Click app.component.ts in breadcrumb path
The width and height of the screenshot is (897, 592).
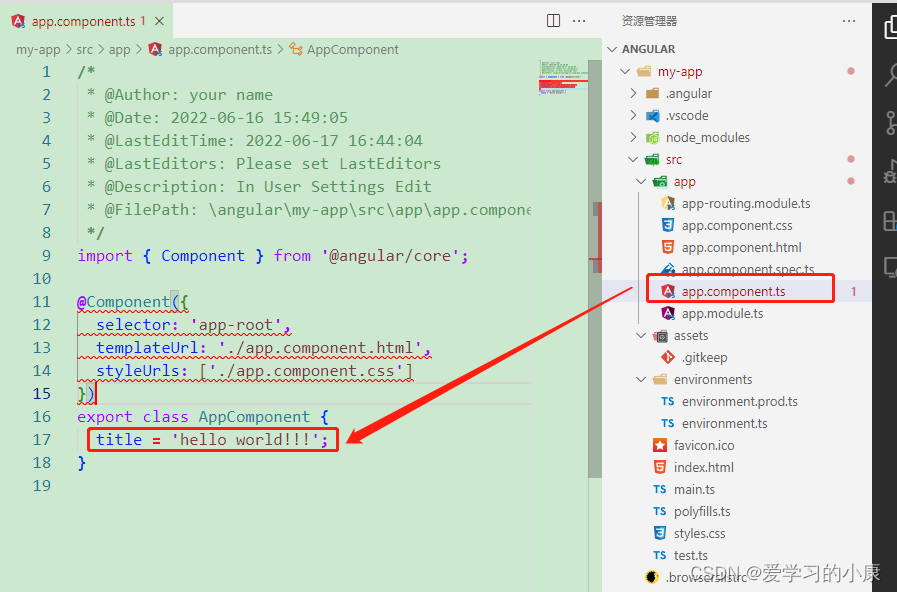[220, 50]
